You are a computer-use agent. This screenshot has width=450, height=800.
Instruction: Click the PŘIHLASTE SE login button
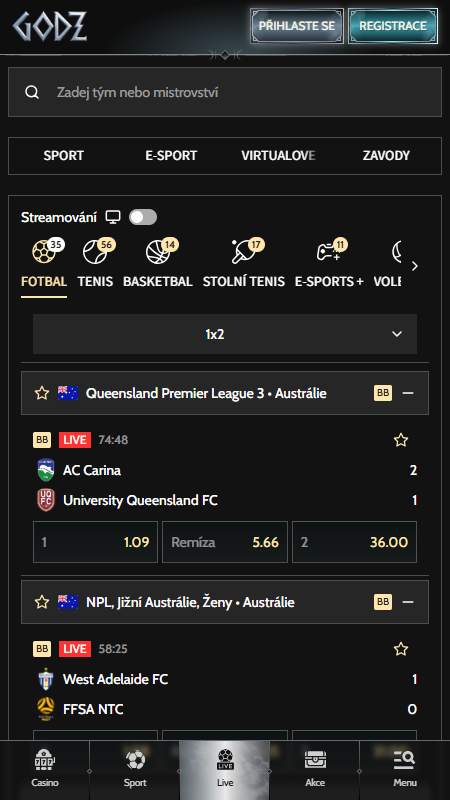297,26
